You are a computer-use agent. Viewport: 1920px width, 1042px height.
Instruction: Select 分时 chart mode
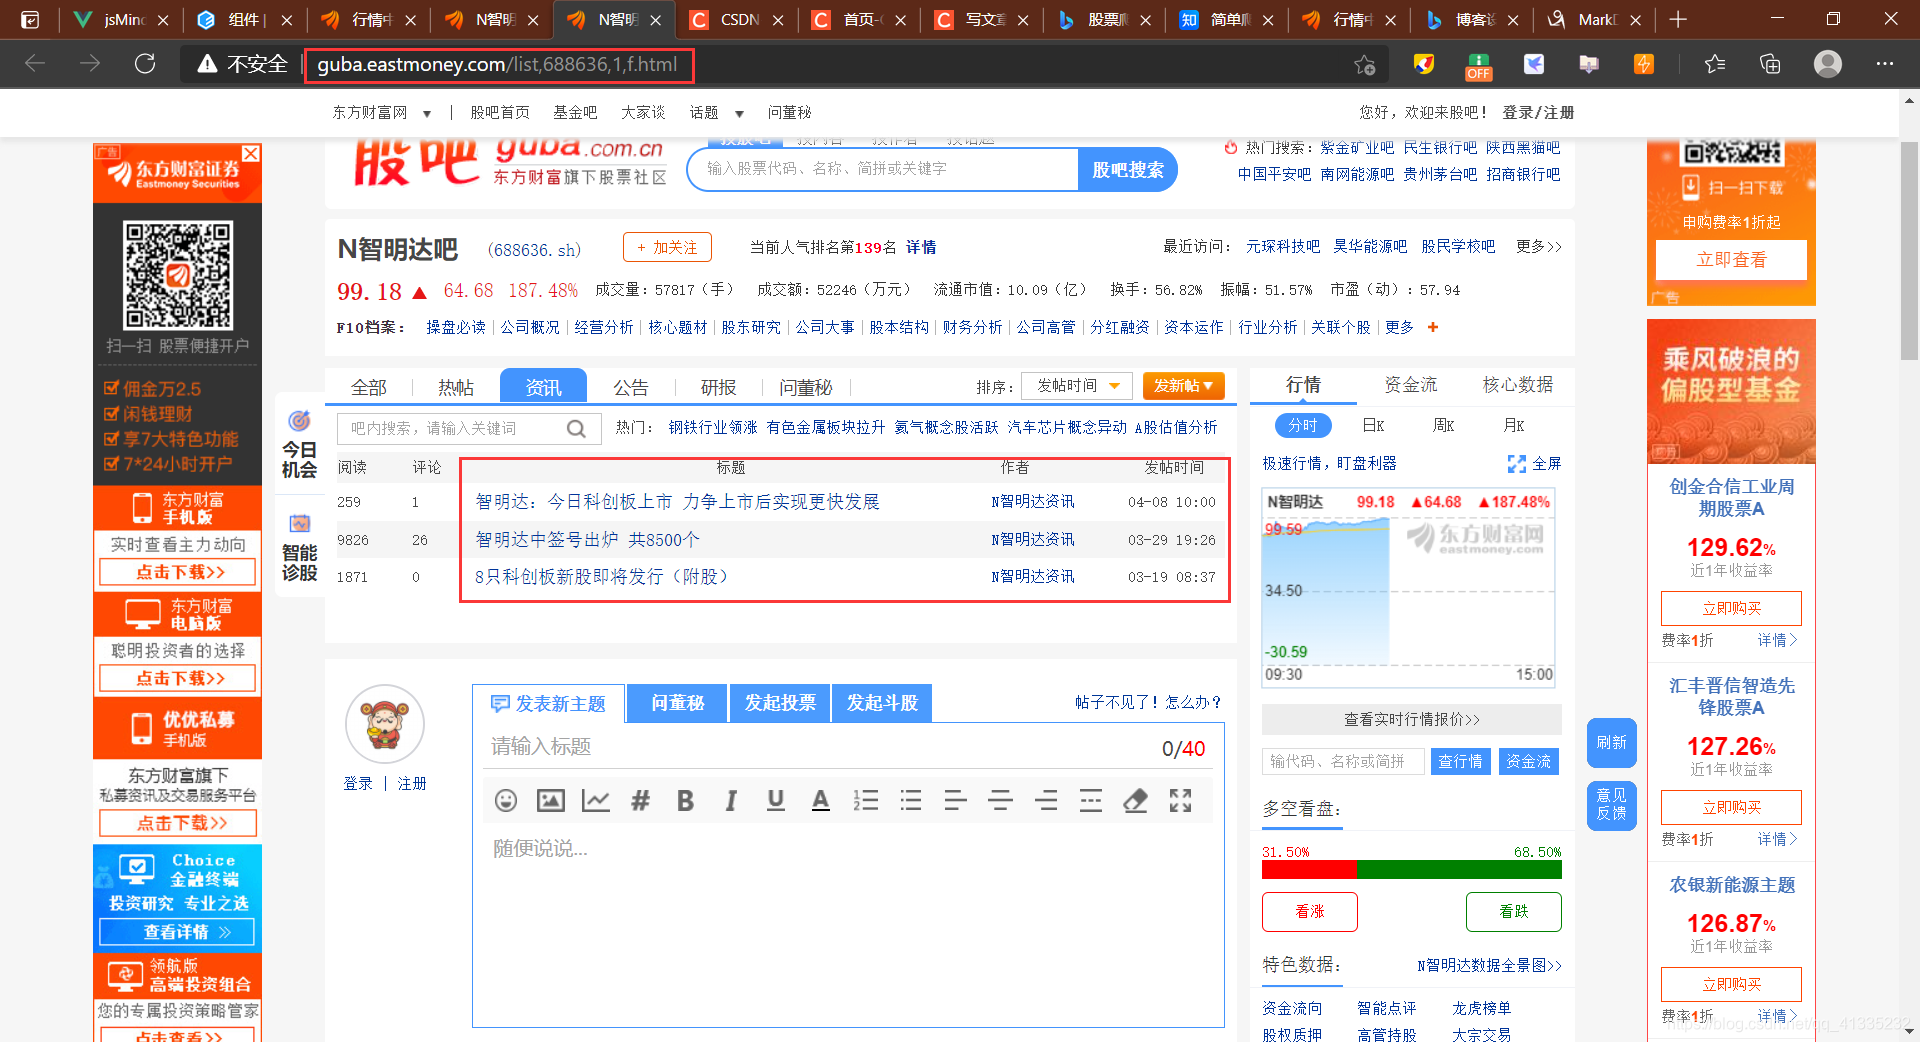1303,426
